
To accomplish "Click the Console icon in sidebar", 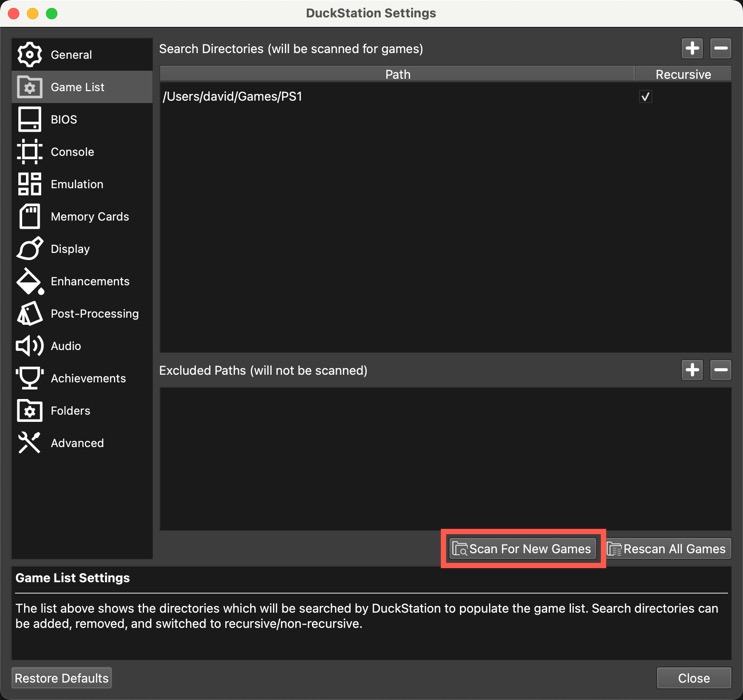I will coord(29,152).
